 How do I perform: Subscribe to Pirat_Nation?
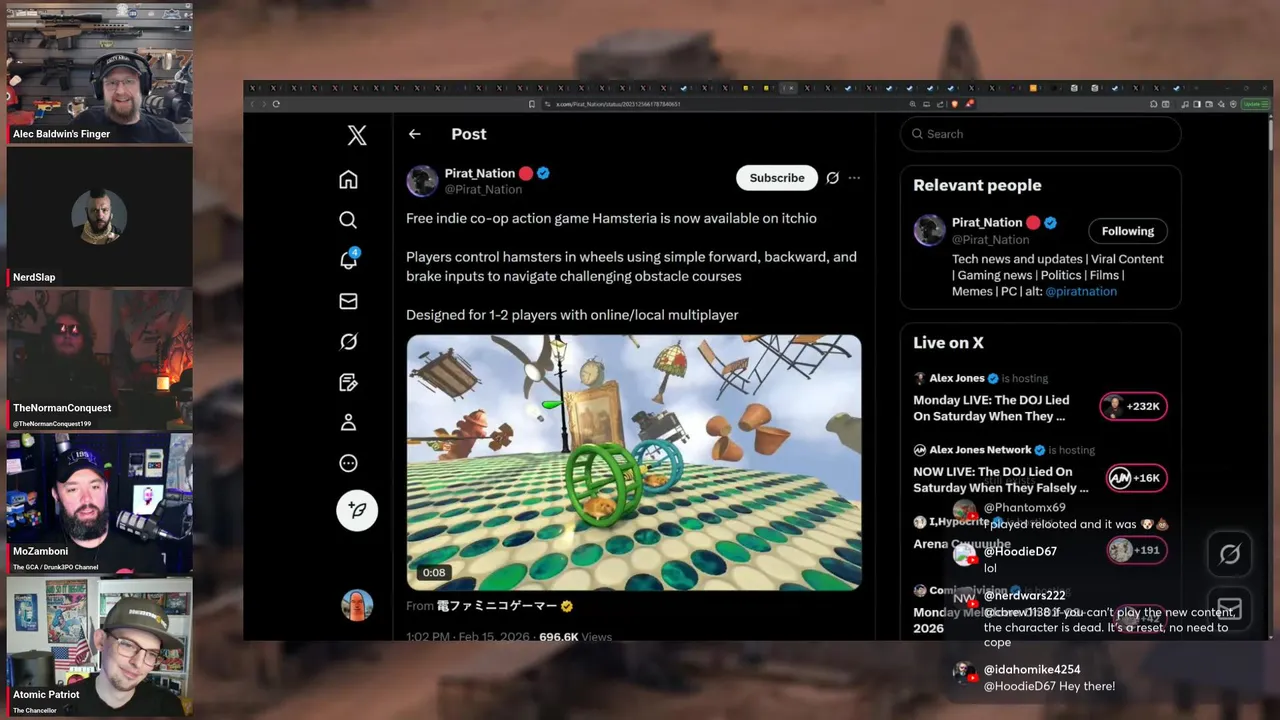coord(777,178)
